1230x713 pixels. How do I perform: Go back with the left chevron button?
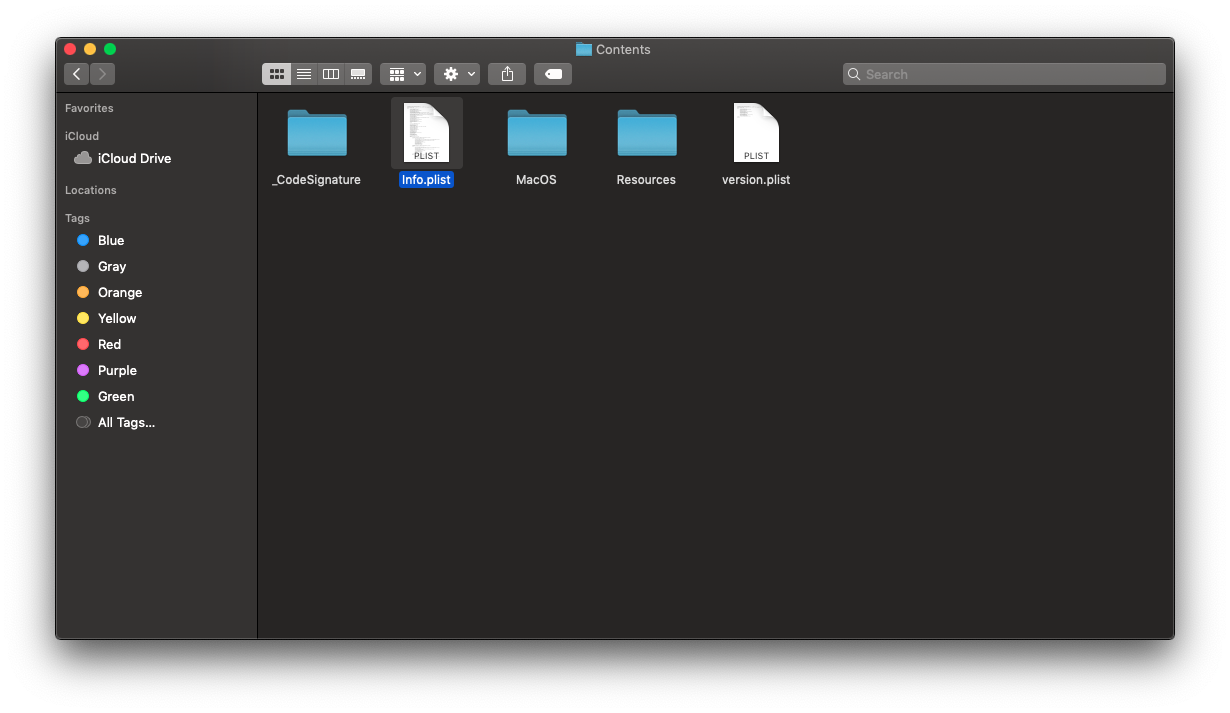coord(77,74)
